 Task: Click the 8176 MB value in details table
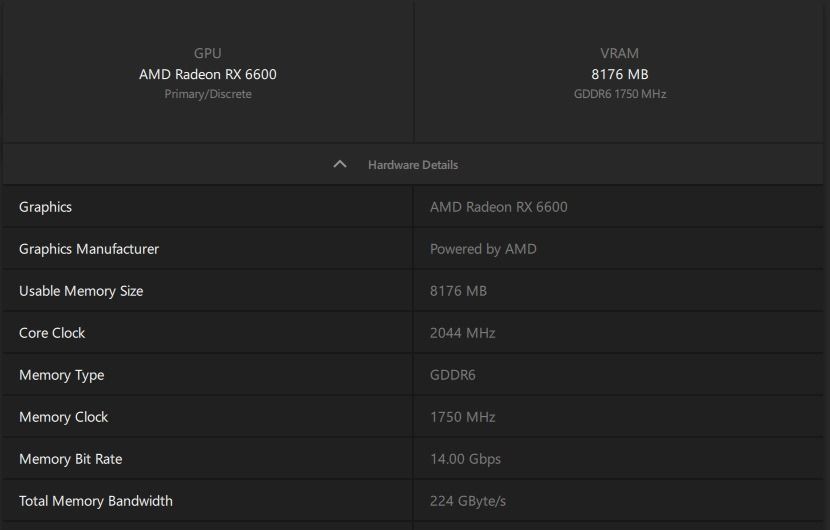click(x=458, y=291)
